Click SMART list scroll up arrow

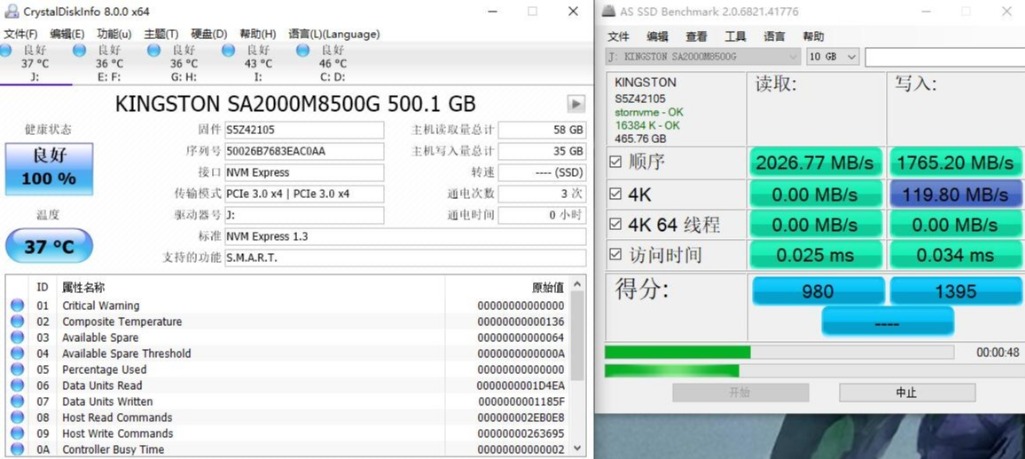click(x=577, y=284)
